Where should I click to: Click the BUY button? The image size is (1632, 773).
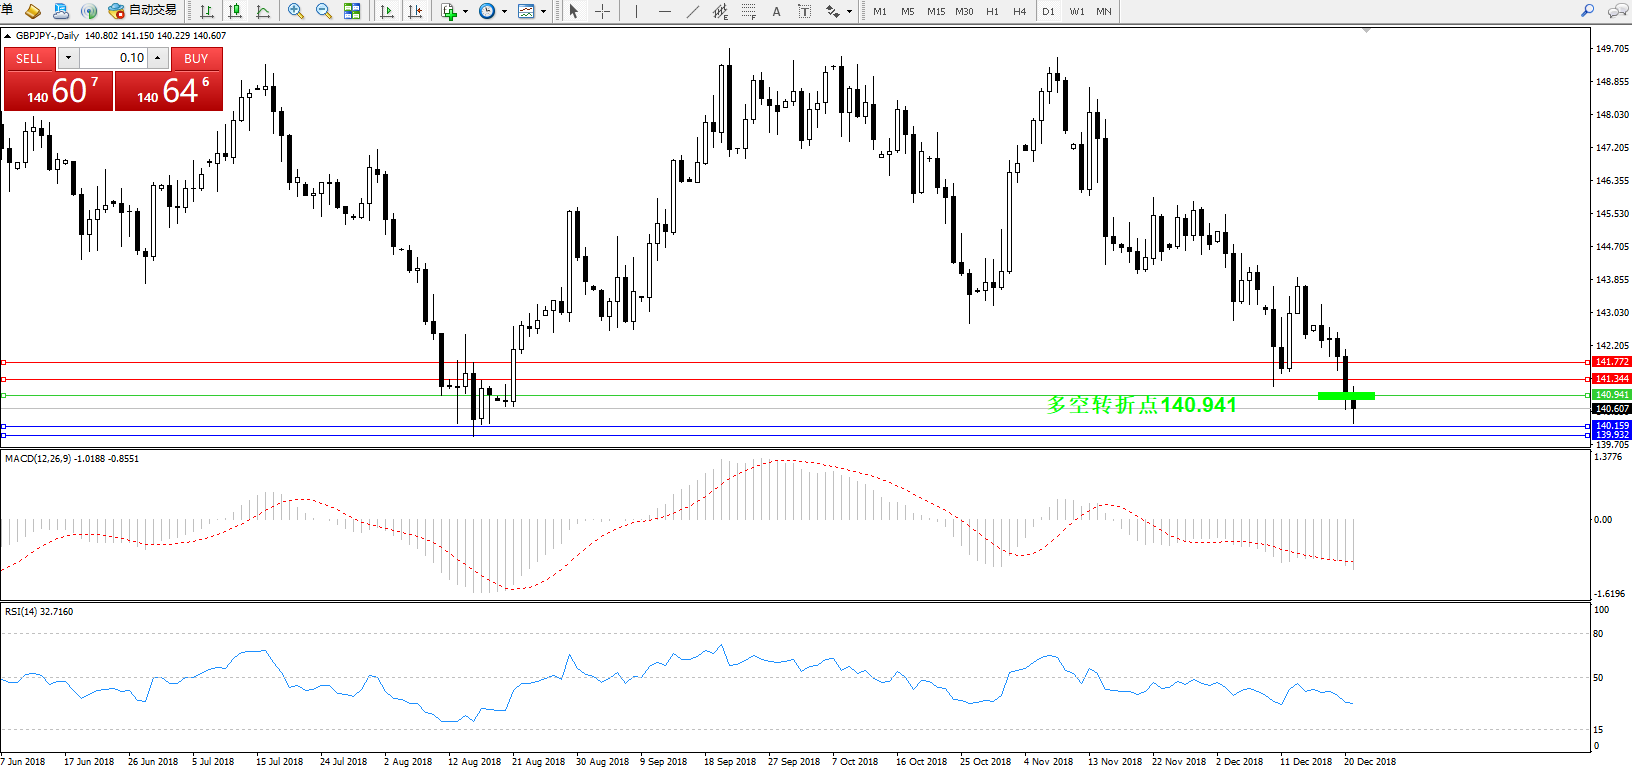196,59
